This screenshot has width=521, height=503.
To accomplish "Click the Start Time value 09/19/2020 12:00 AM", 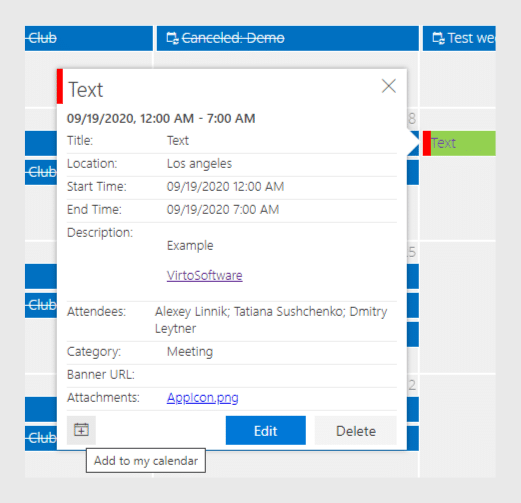I will (x=225, y=187).
